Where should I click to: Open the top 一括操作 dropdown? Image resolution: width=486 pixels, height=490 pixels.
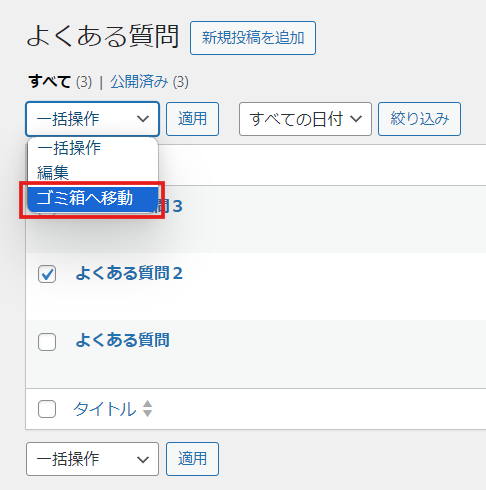(x=92, y=119)
